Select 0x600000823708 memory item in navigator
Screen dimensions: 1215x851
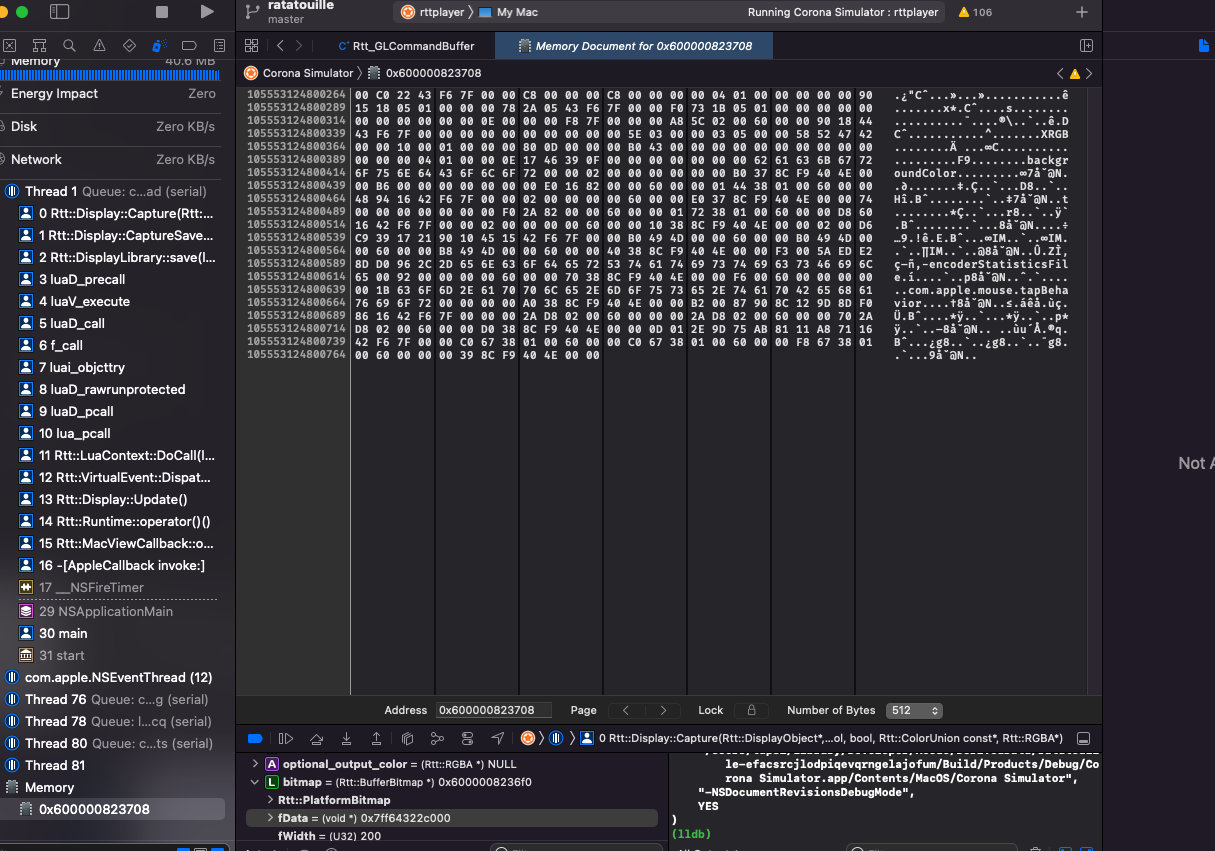click(114, 810)
